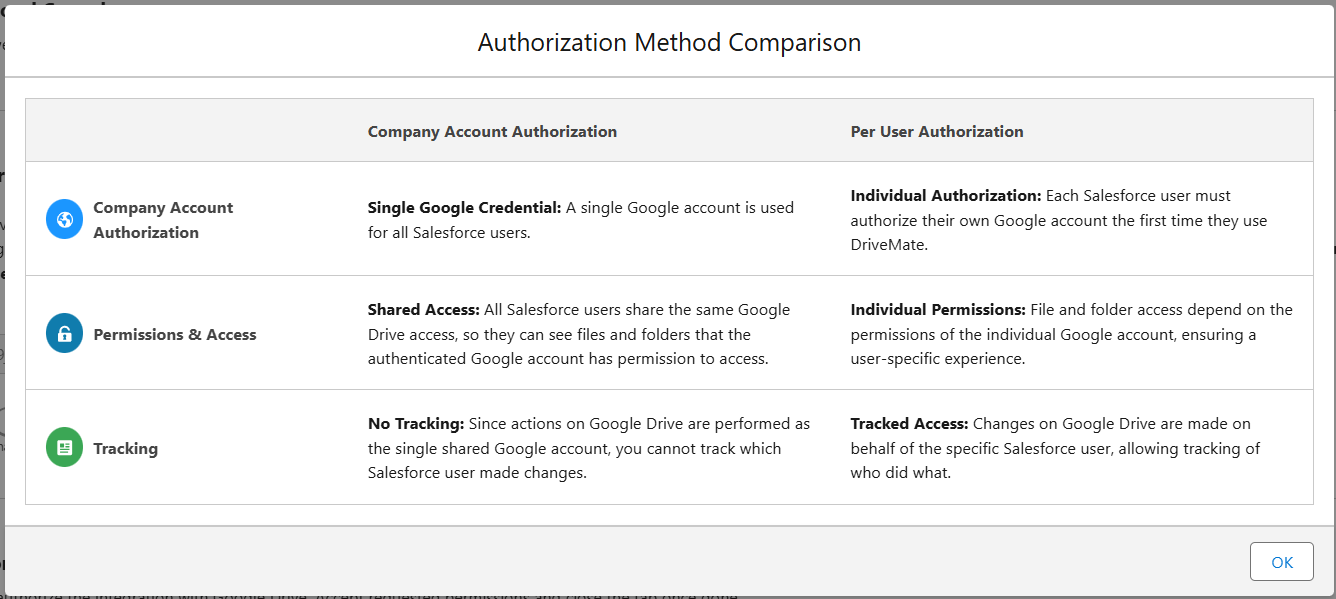Image resolution: width=1336 pixels, height=599 pixels.
Task: Click the No Tracking description text
Action: coord(580,448)
